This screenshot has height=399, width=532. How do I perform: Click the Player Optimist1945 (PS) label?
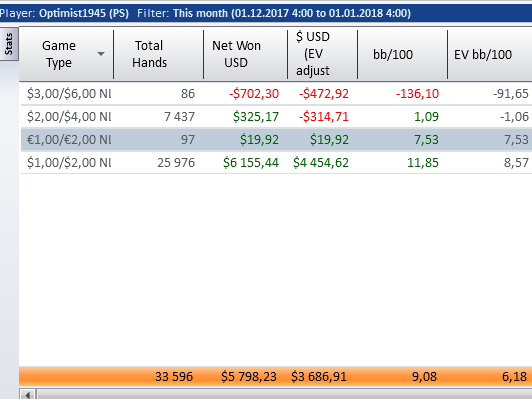tap(64, 13)
